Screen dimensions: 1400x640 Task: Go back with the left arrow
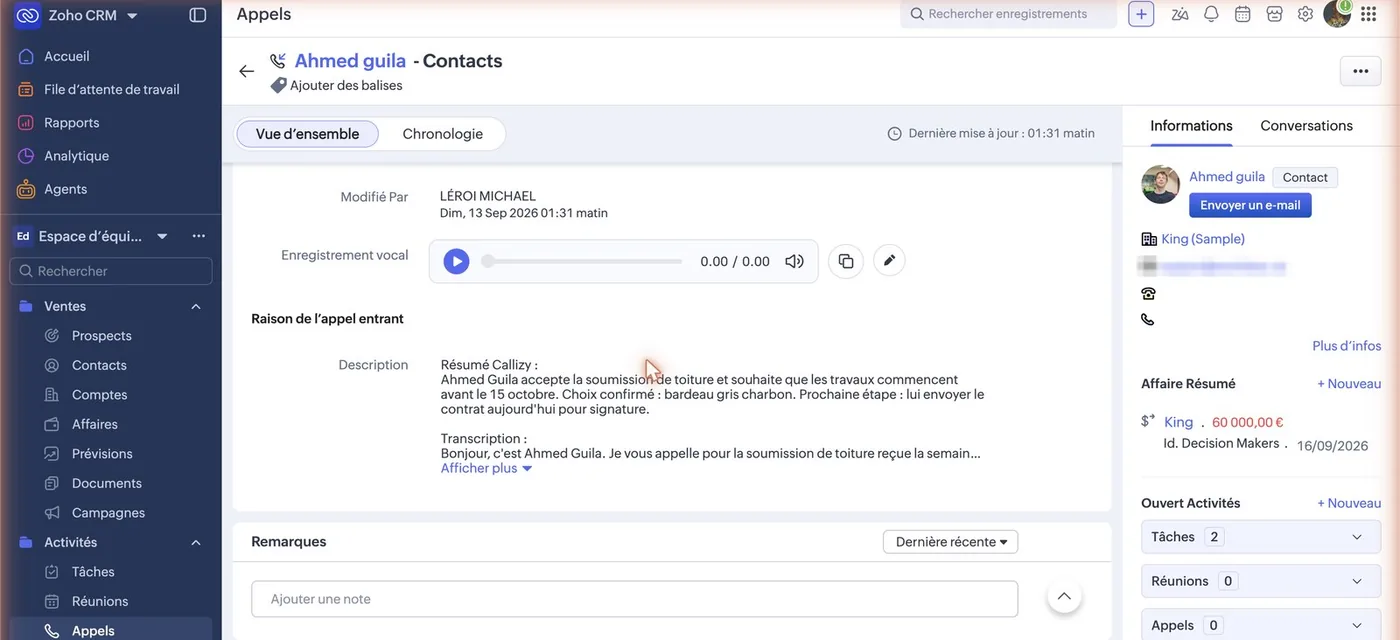pos(246,71)
